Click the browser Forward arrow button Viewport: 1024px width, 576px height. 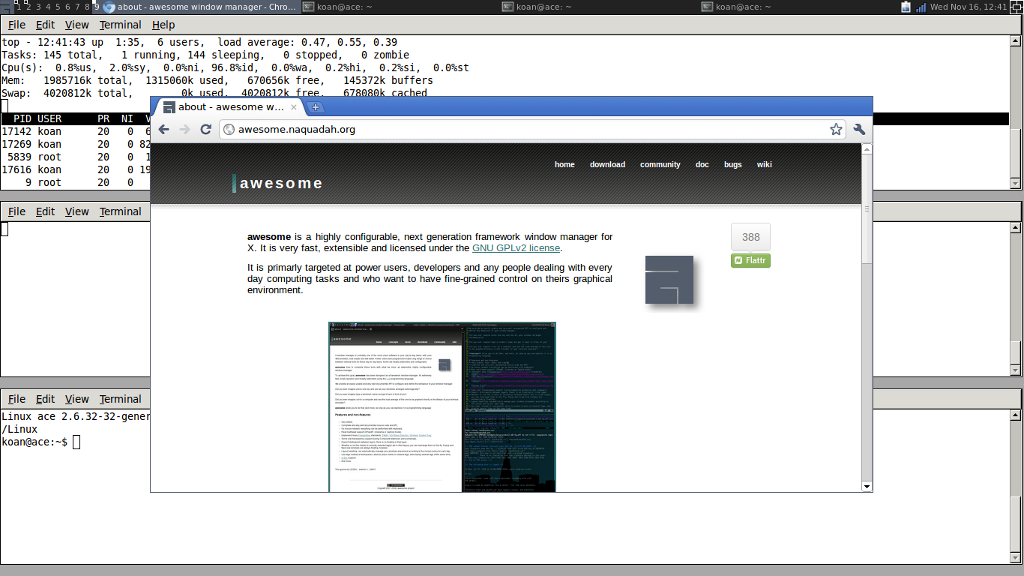pyautogui.click(x=184, y=129)
